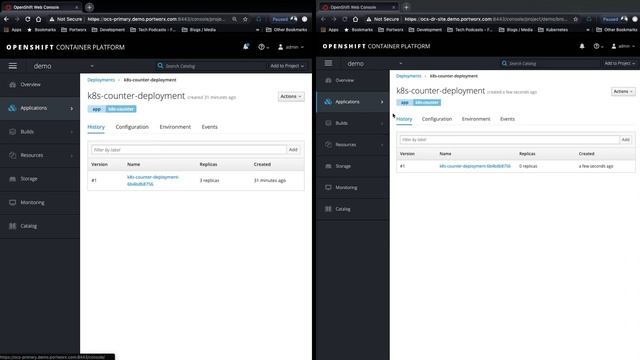Open k8s-counter-deployment replica set link in right console
Screen dimensions: 640x360
pyautogui.click(x=475, y=166)
